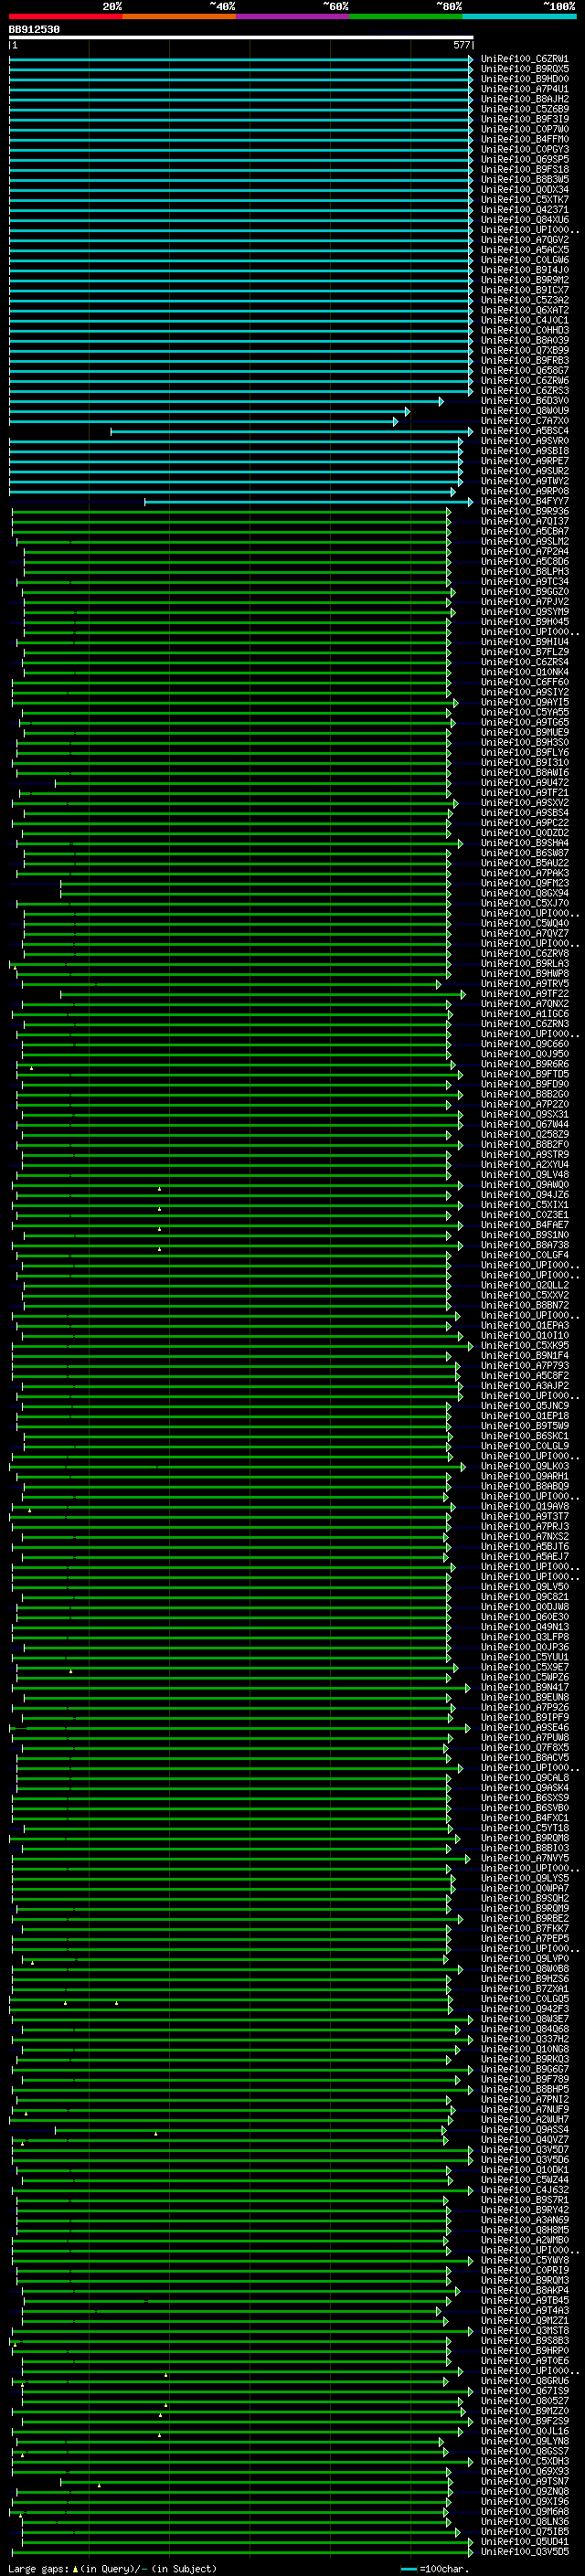Click the cyan ~100% identity legend bar
The height and width of the screenshot is (2576, 585).
(519, 16)
